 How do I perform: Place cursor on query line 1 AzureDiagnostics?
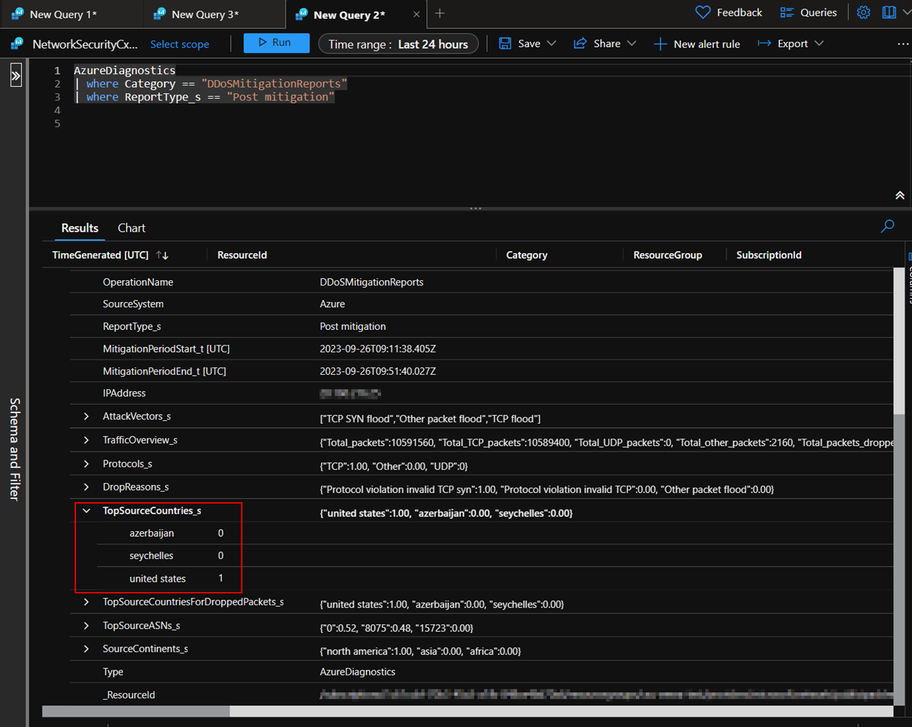pyautogui.click(x=124, y=70)
